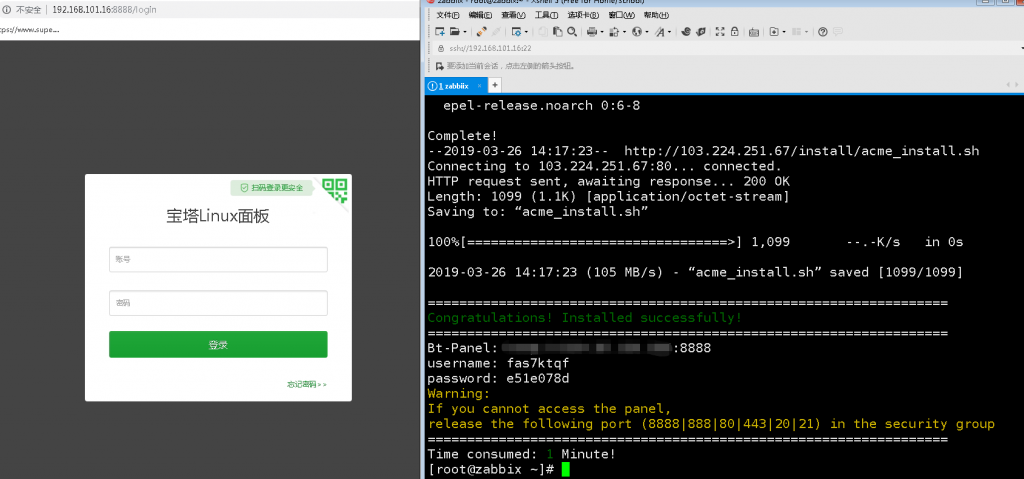The image size is (1024, 479).
Task: Click the 账号 username field
Action: tap(218, 259)
